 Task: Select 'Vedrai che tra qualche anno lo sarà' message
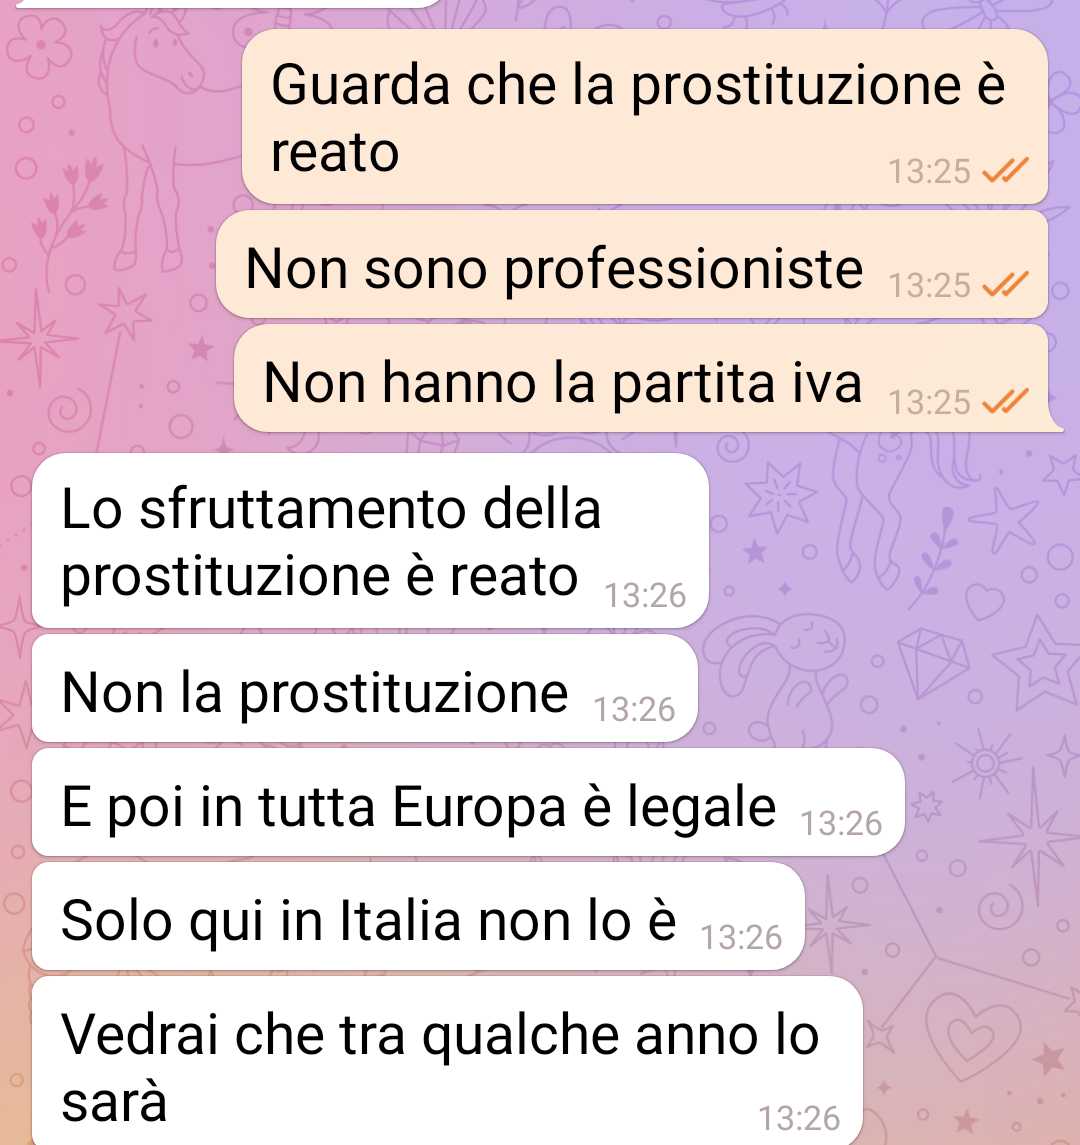coord(448,1061)
